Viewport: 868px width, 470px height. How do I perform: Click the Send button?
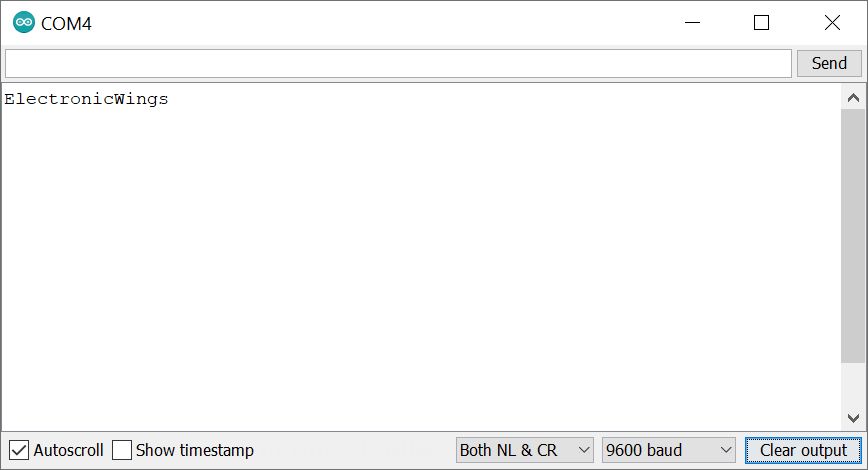coord(829,63)
